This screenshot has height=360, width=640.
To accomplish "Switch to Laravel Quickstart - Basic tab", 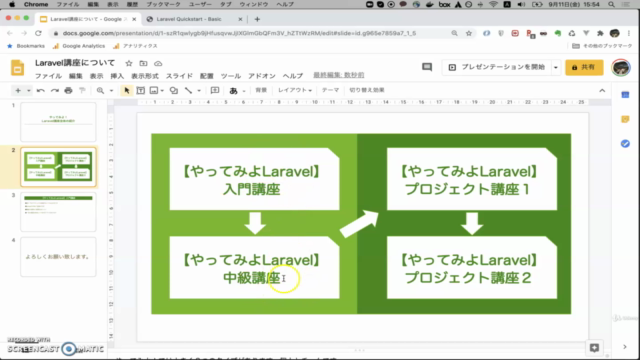I will point(189,19).
